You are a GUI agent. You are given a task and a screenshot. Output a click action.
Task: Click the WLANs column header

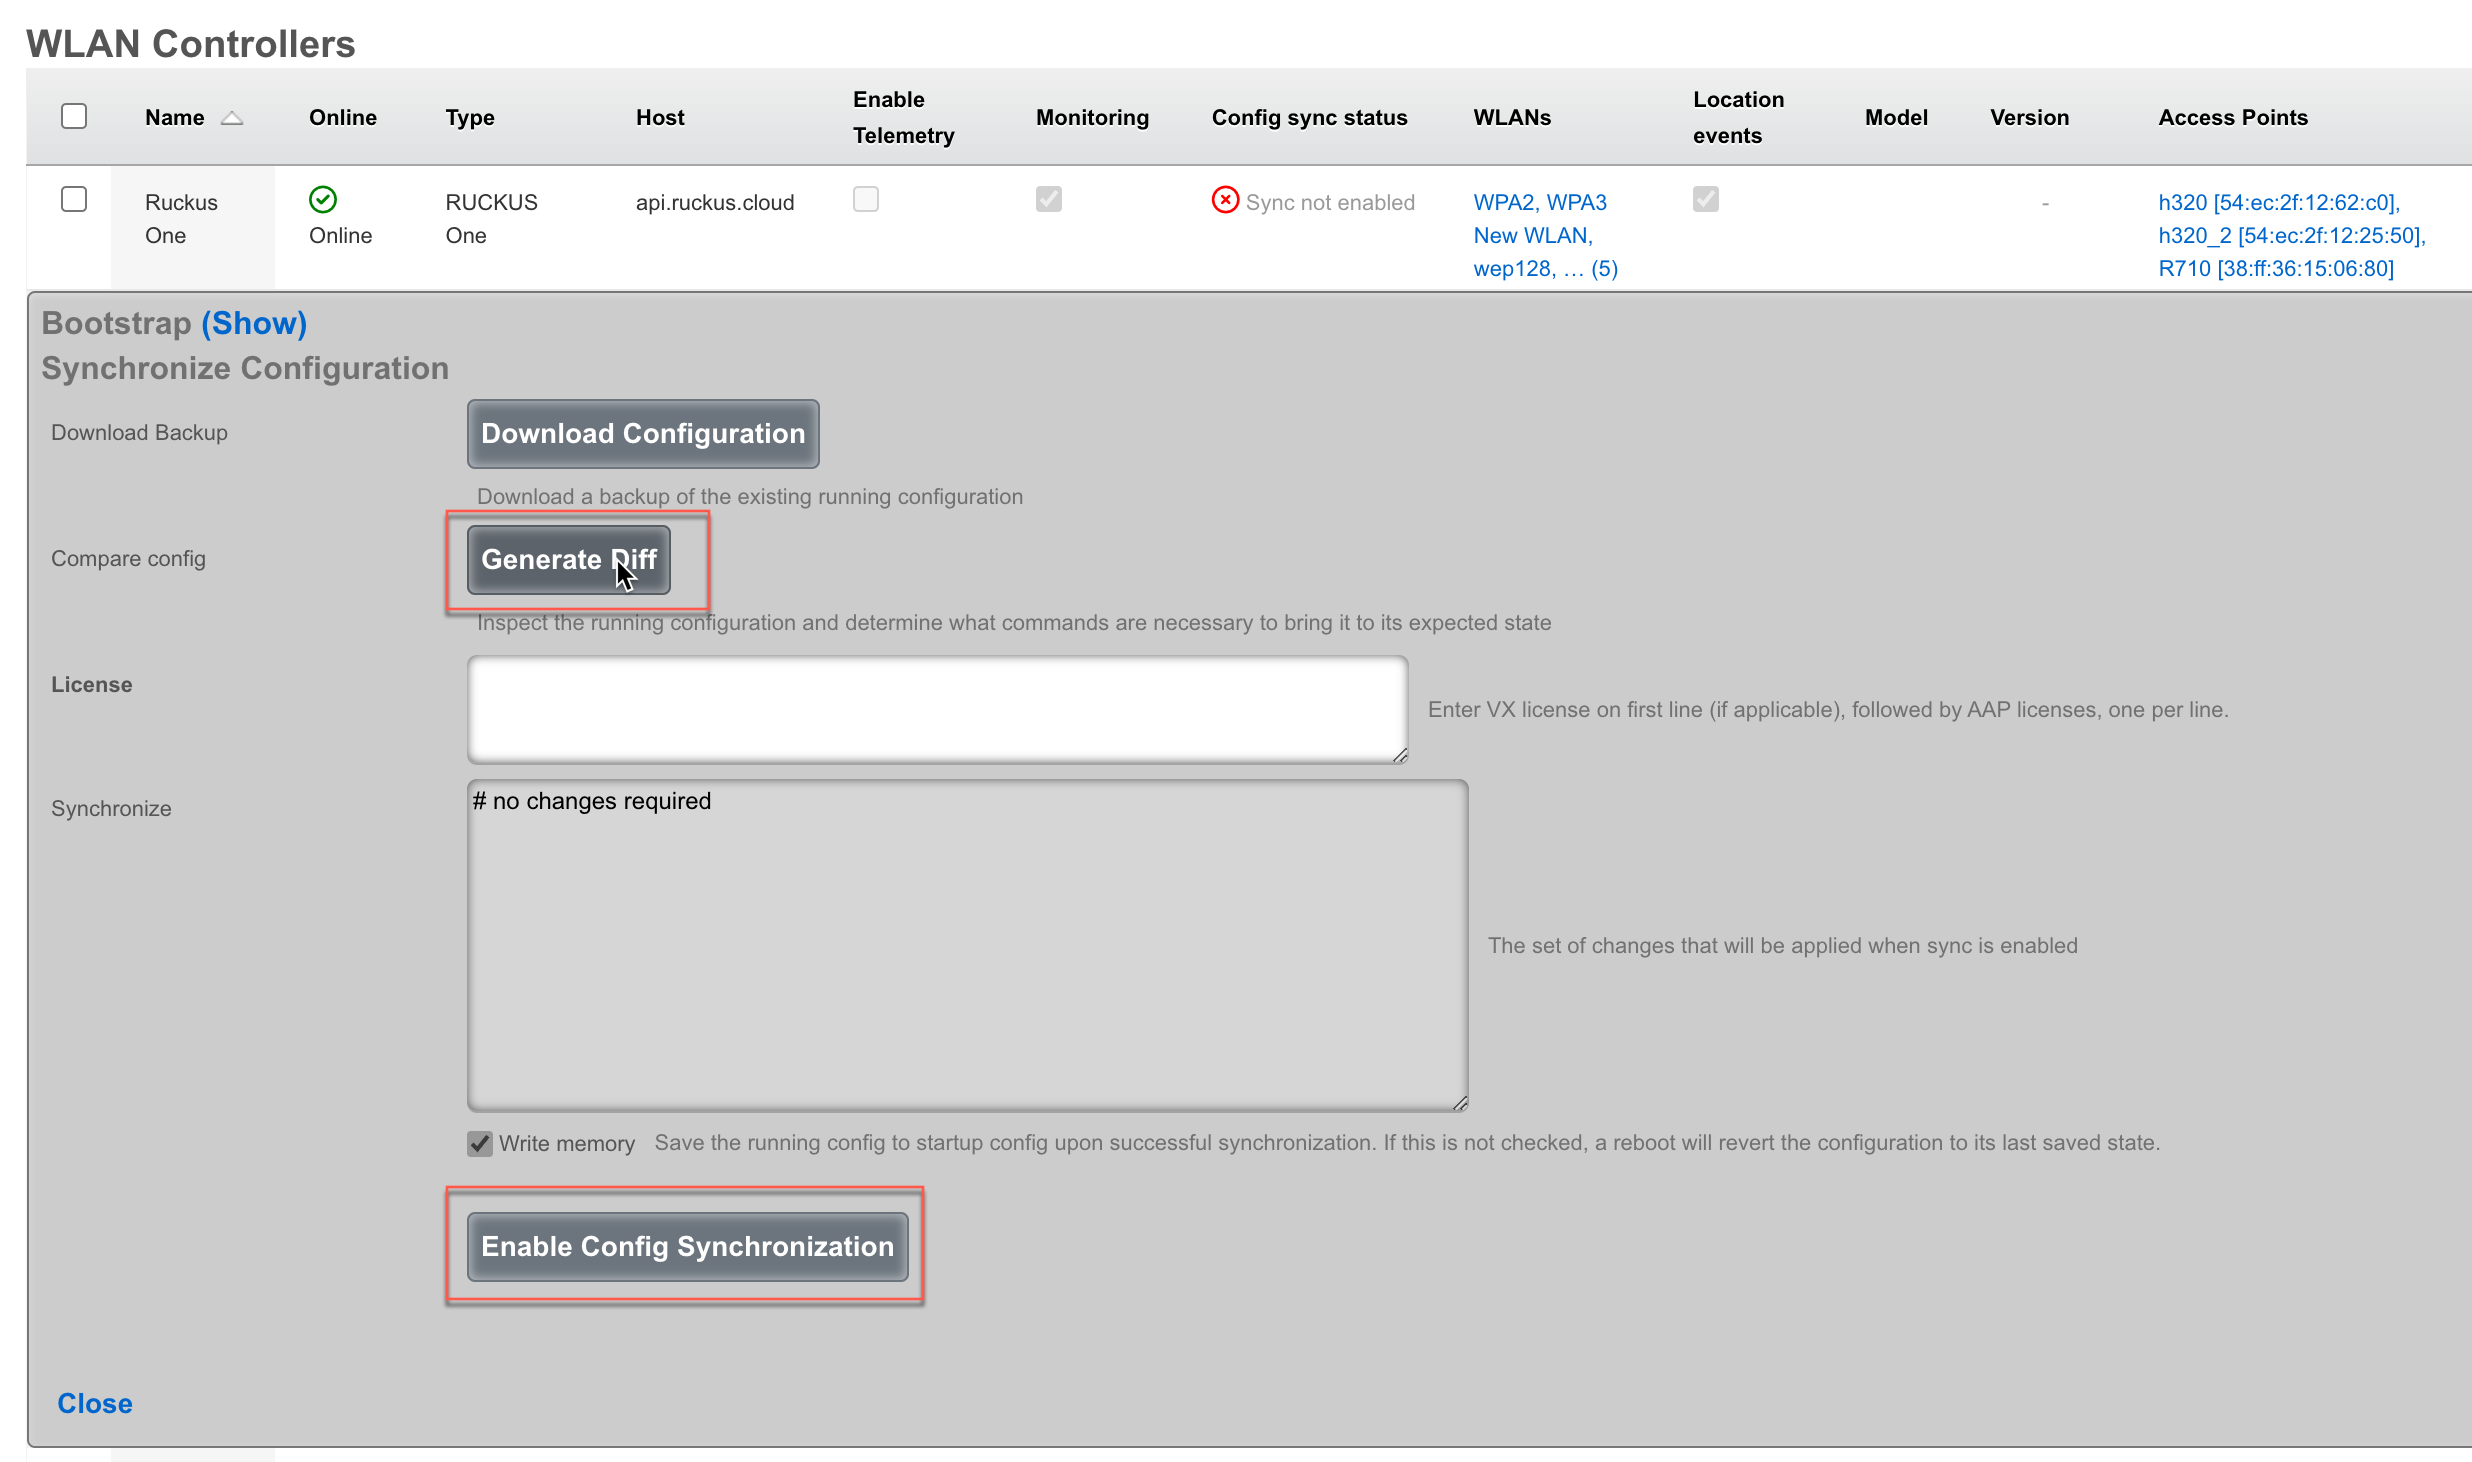click(1512, 117)
